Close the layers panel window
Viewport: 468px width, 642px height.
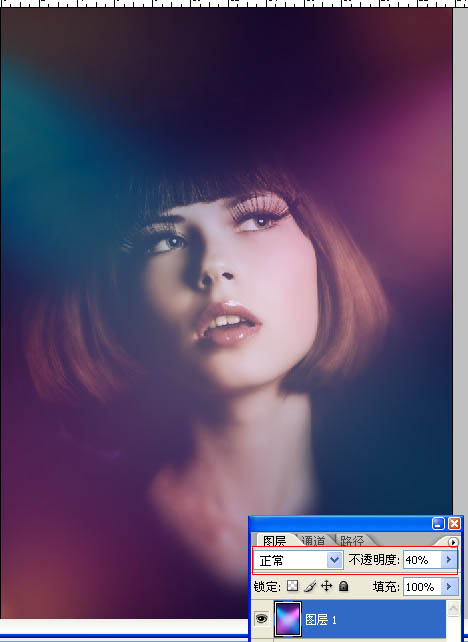point(454,523)
